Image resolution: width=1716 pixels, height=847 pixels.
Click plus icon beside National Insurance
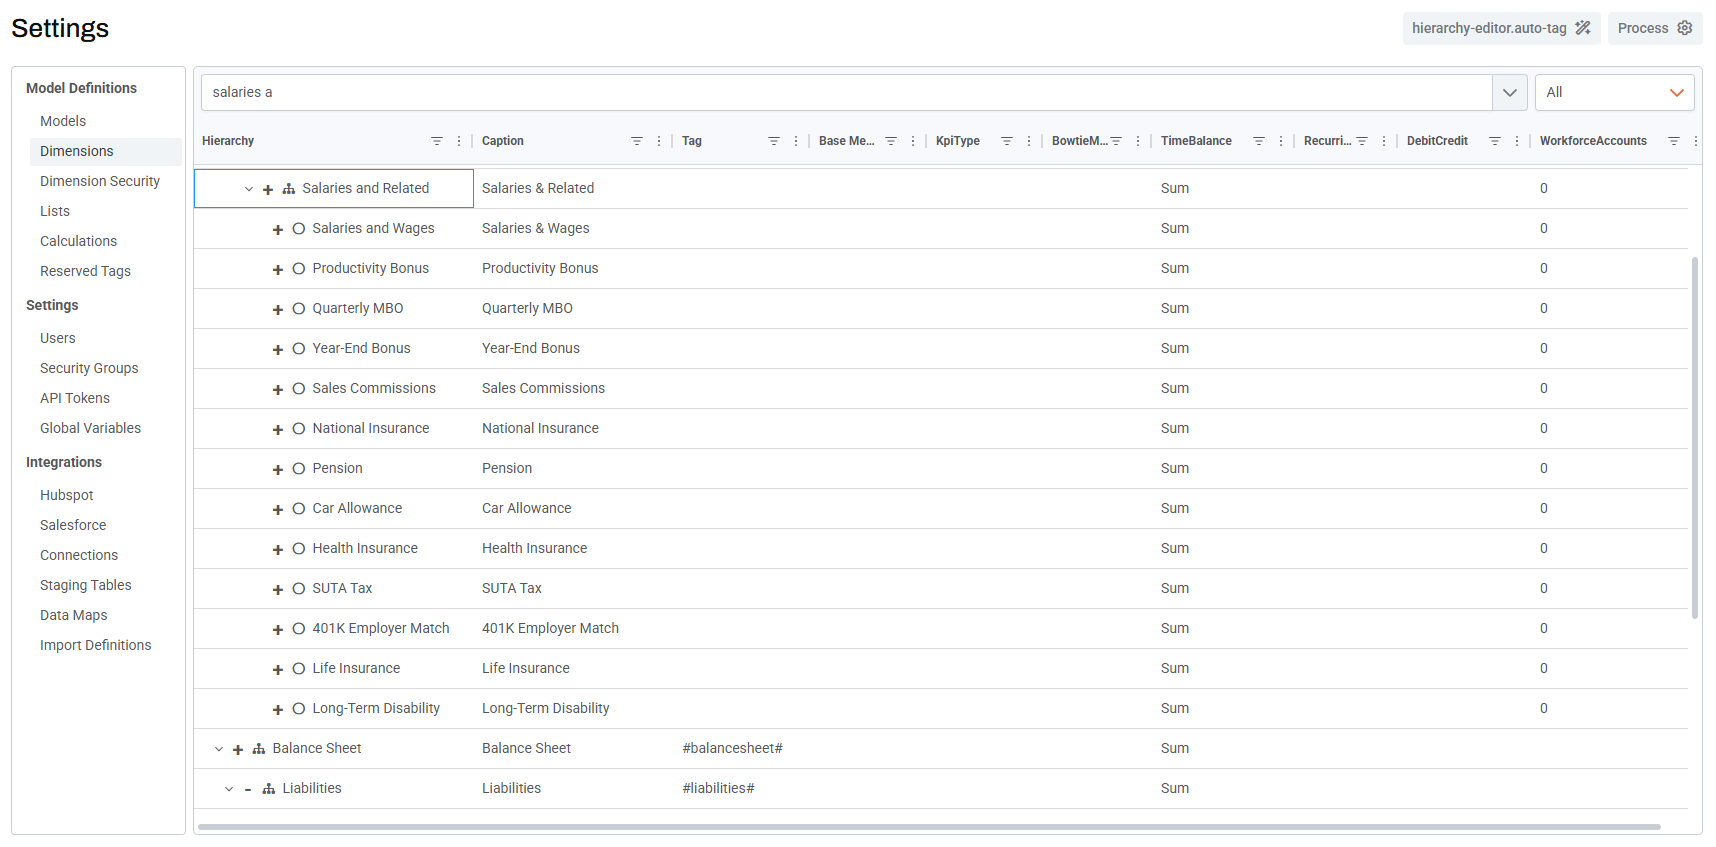click(x=278, y=429)
